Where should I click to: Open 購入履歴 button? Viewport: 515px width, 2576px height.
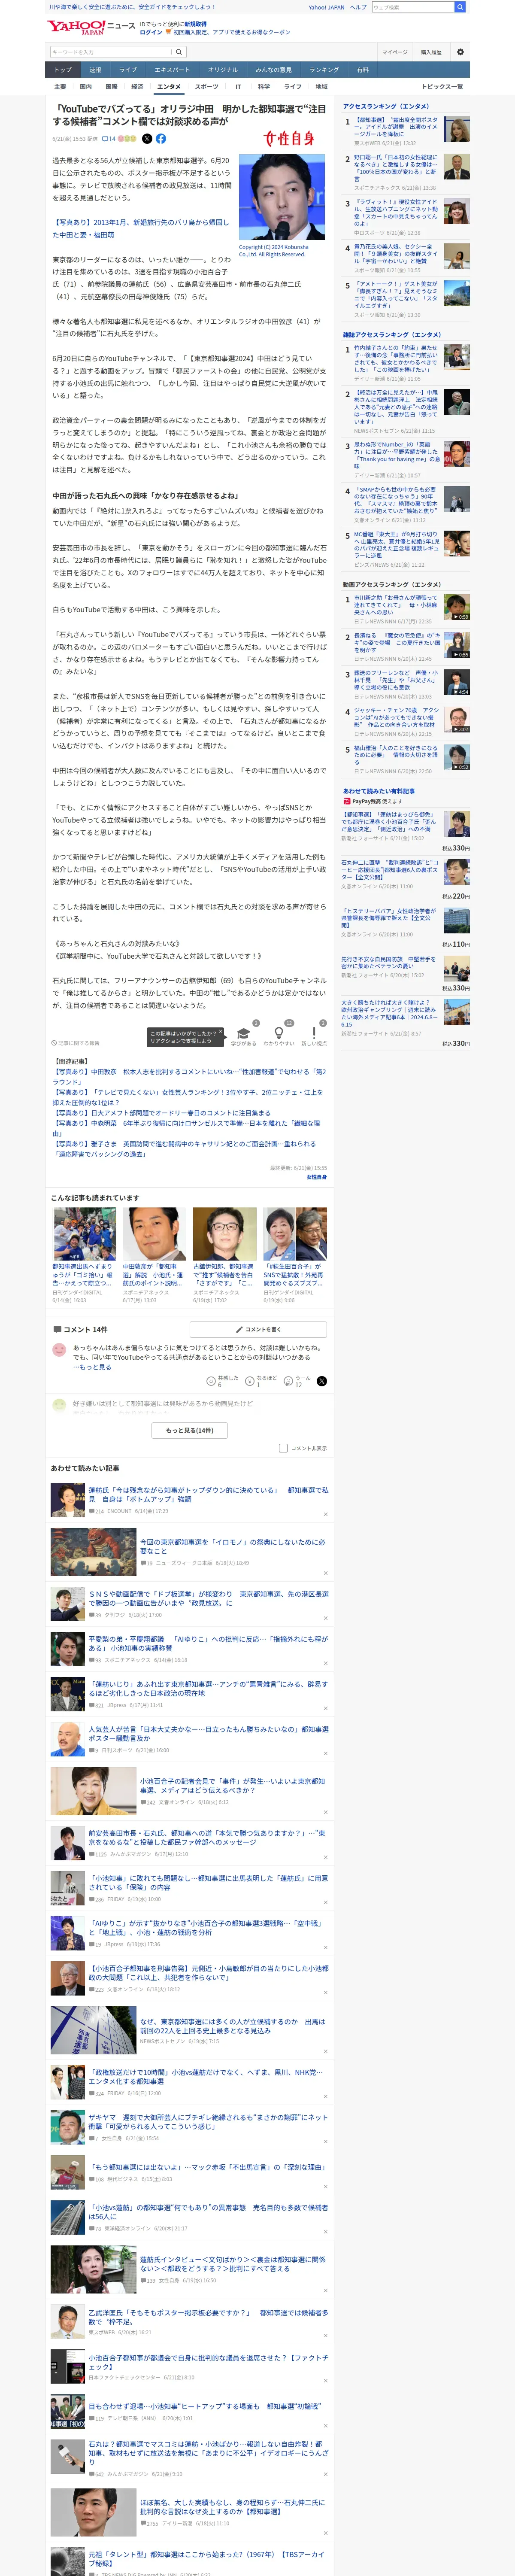(x=431, y=52)
